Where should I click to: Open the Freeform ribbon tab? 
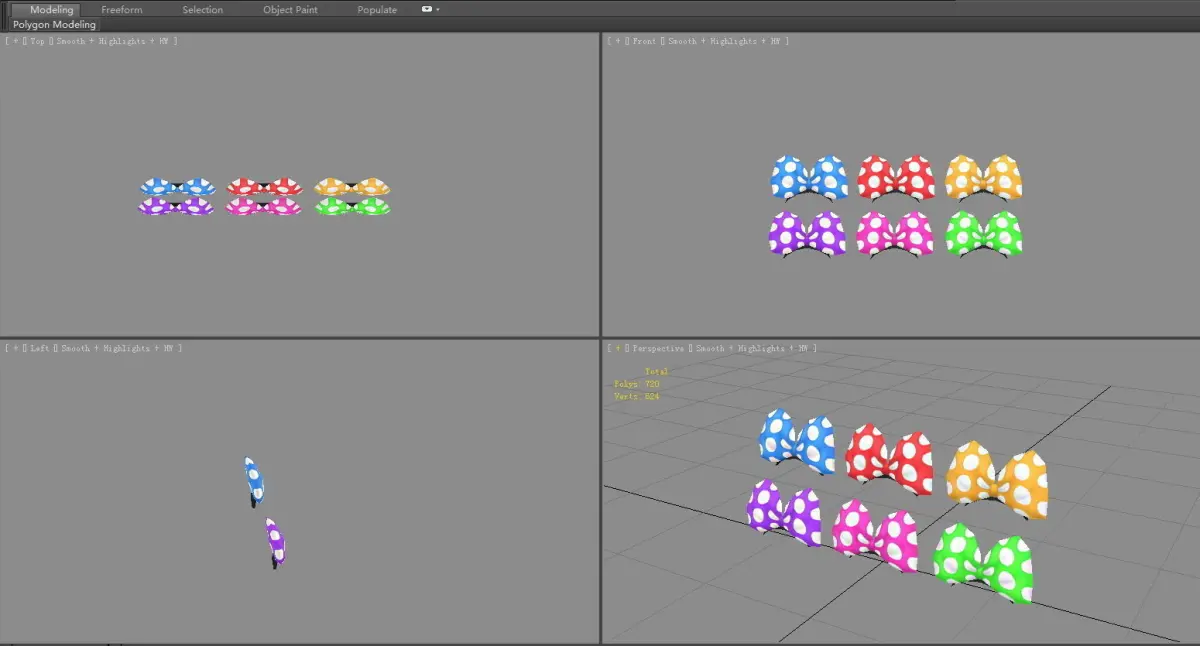(x=122, y=10)
